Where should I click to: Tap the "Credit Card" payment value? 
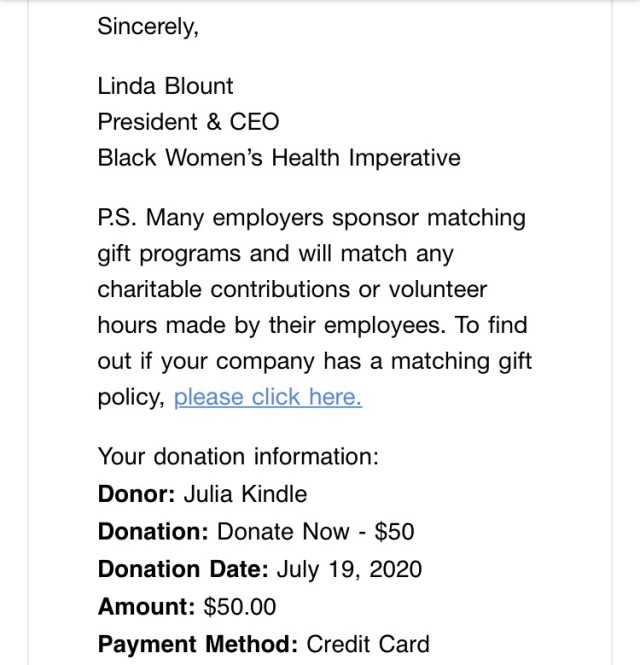point(367,644)
